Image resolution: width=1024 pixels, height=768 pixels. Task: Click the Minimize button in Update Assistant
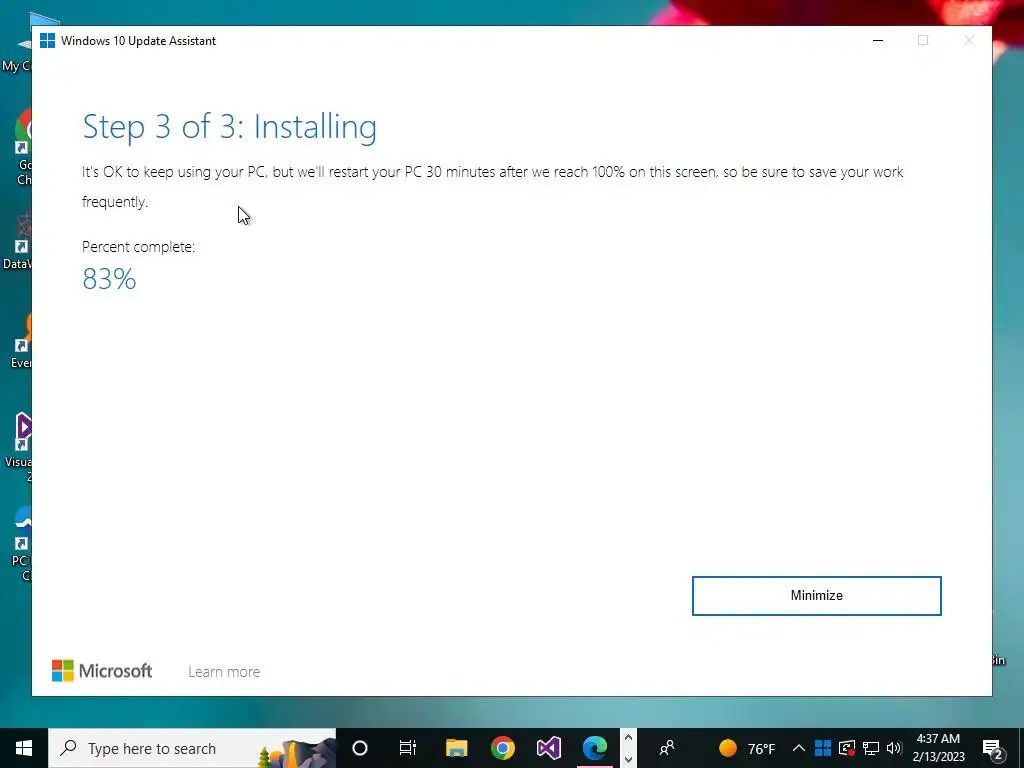(x=816, y=596)
